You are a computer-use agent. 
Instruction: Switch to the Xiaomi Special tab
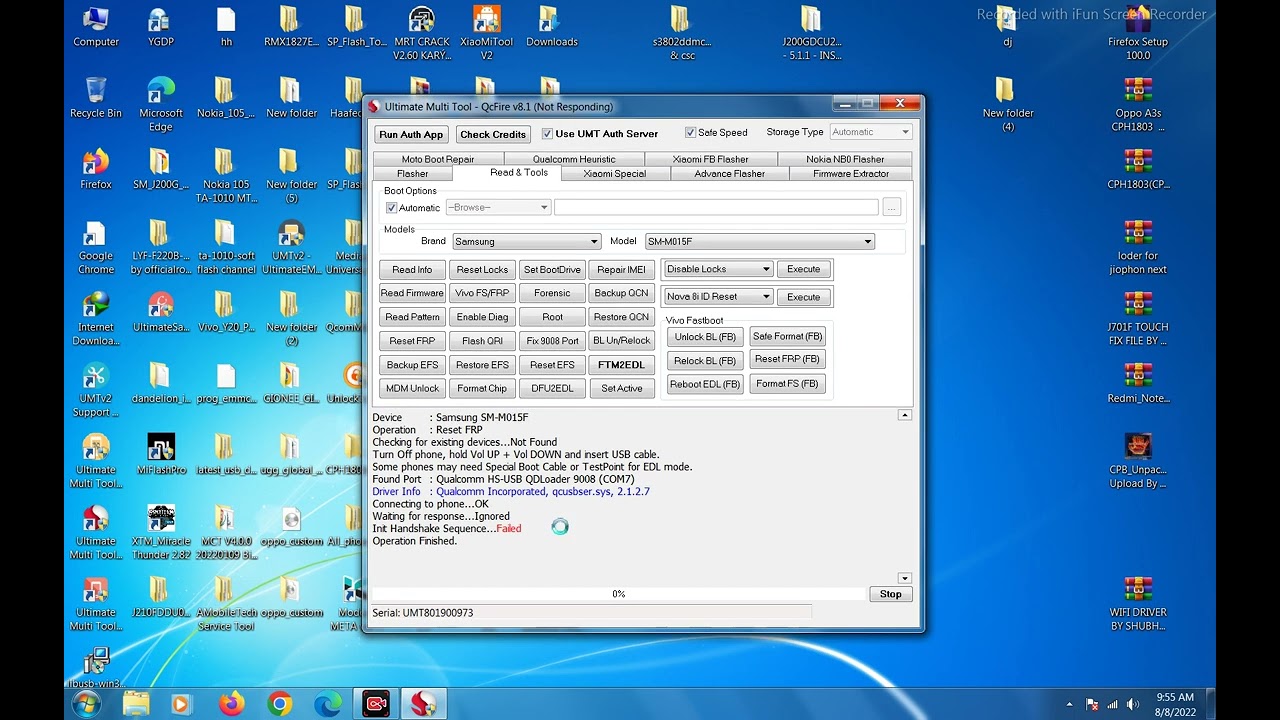pos(614,174)
